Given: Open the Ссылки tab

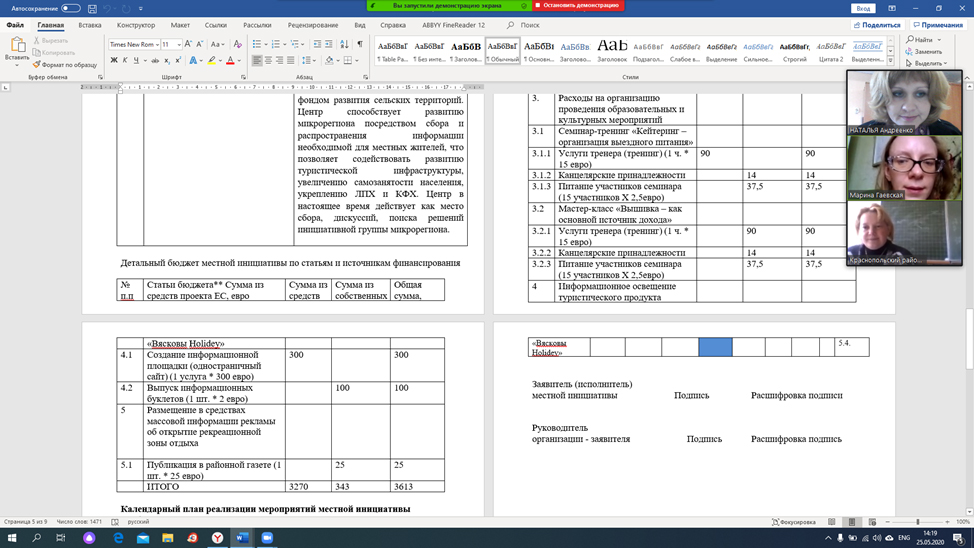Looking at the screenshot, I should pos(216,25).
